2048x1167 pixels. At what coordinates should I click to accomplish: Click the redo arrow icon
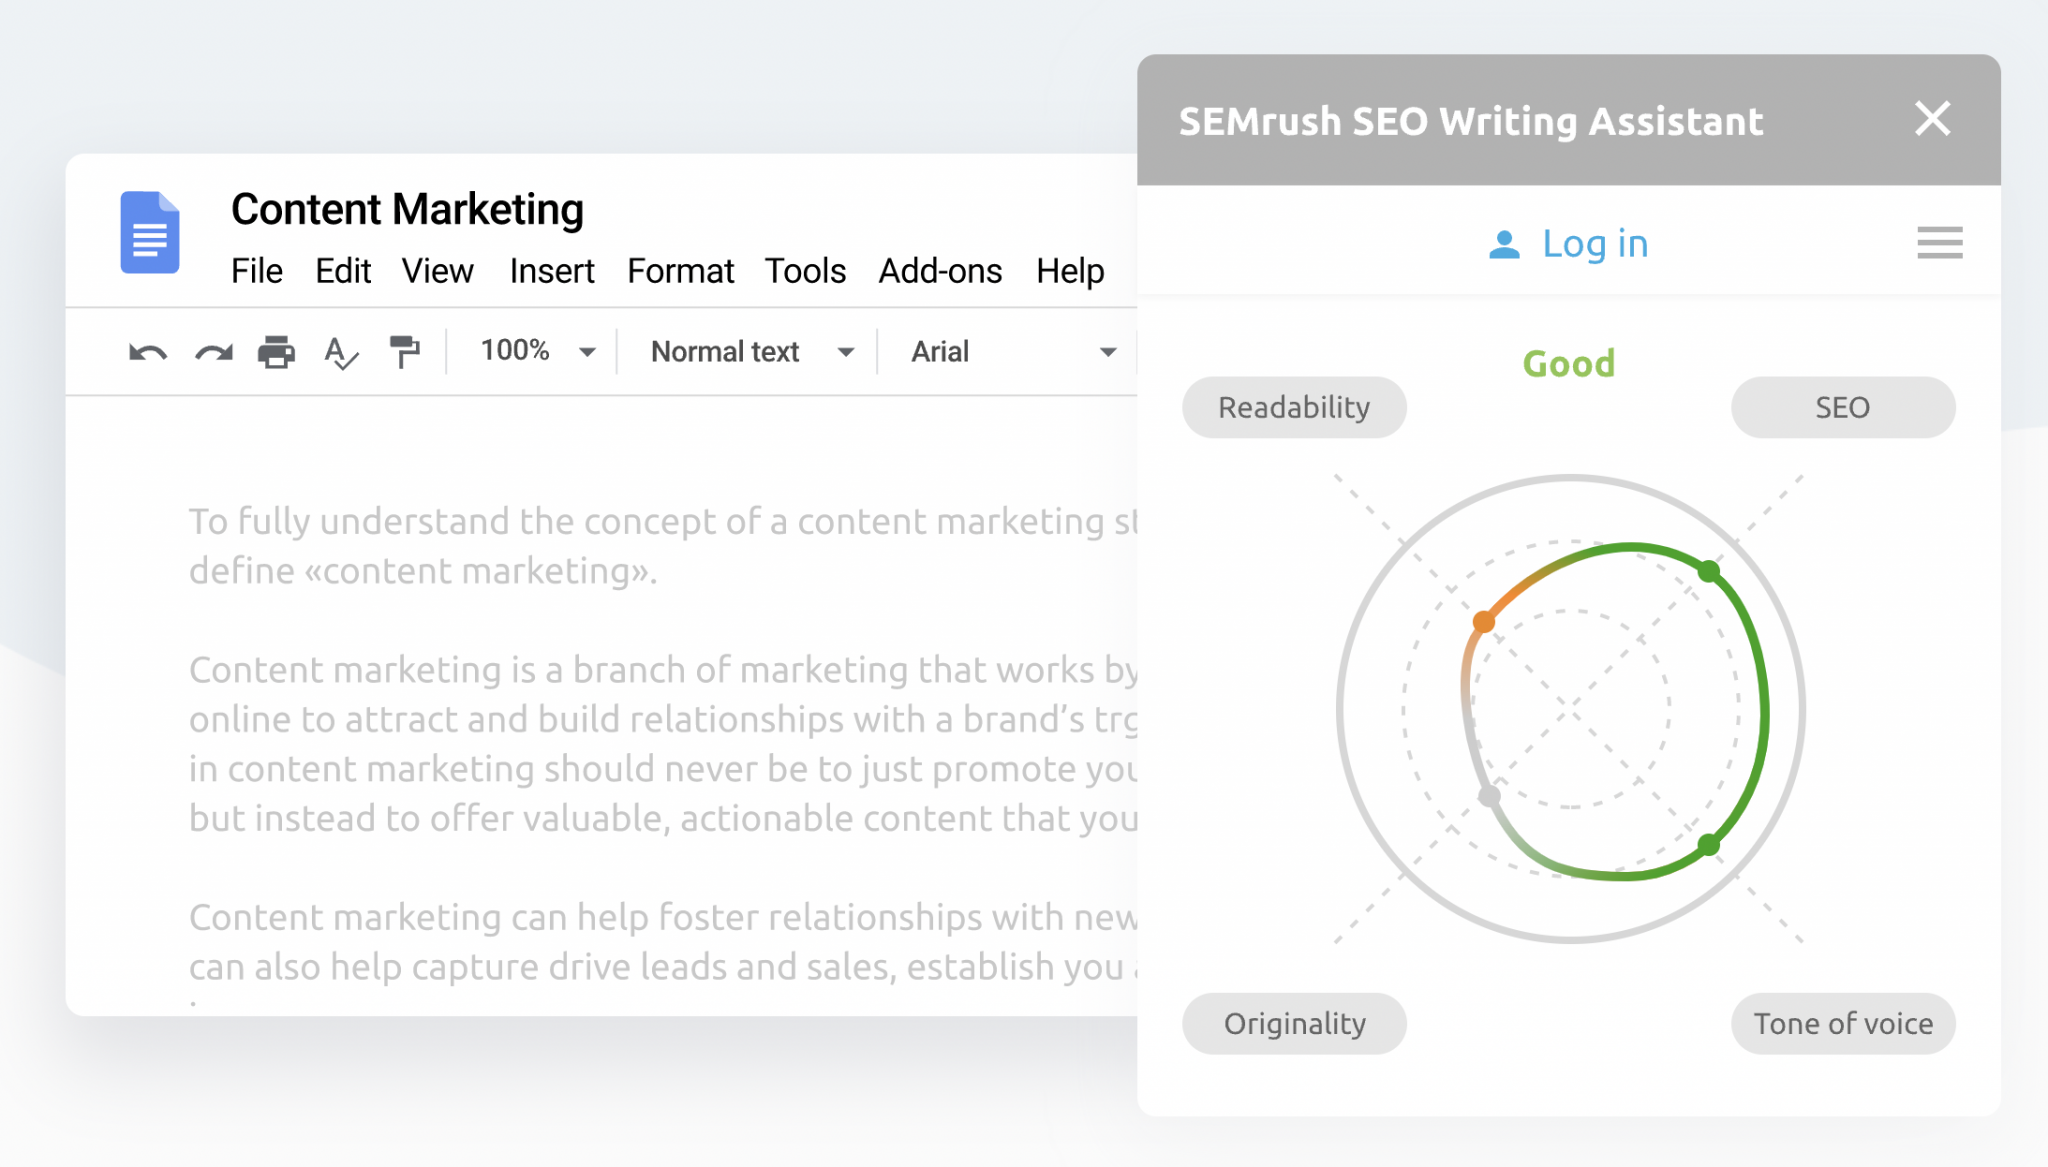coord(213,353)
